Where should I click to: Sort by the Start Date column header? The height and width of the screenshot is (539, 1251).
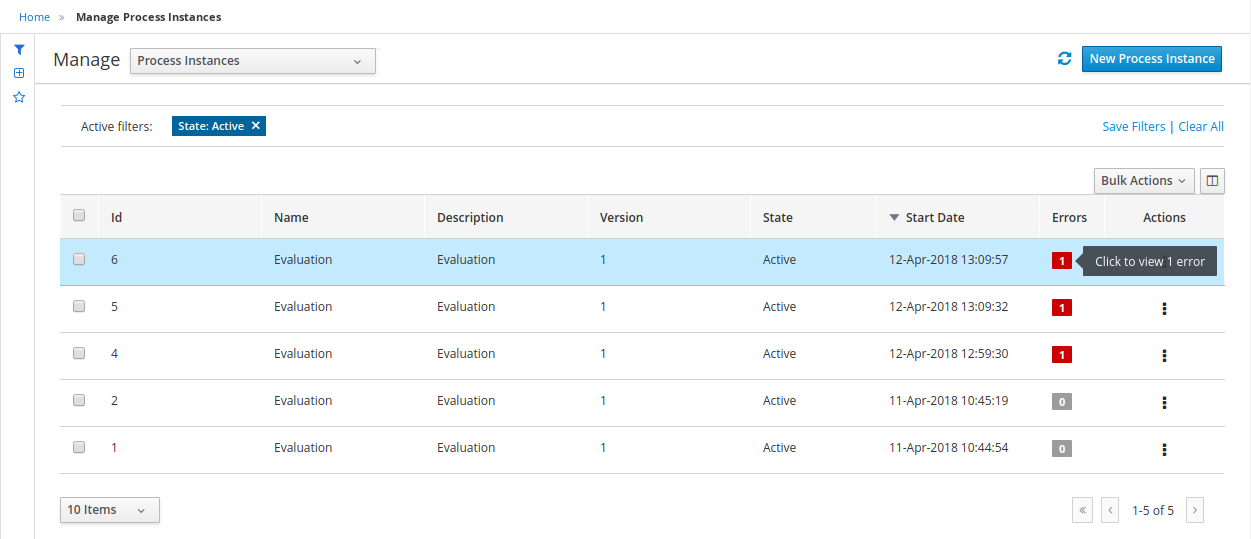(x=934, y=217)
